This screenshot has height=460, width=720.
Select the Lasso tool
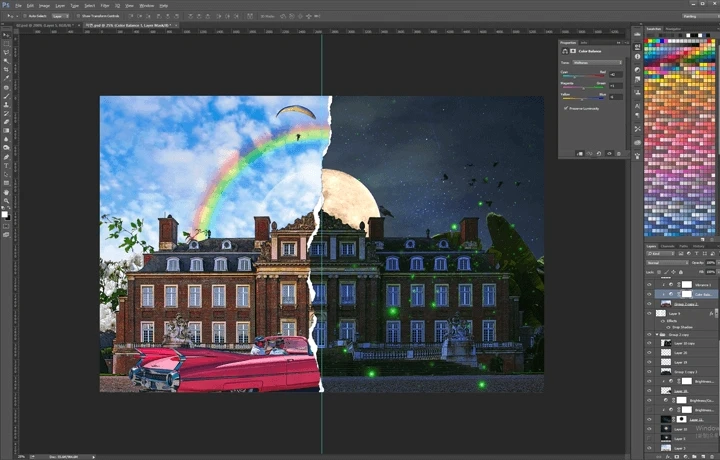tap(6, 52)
